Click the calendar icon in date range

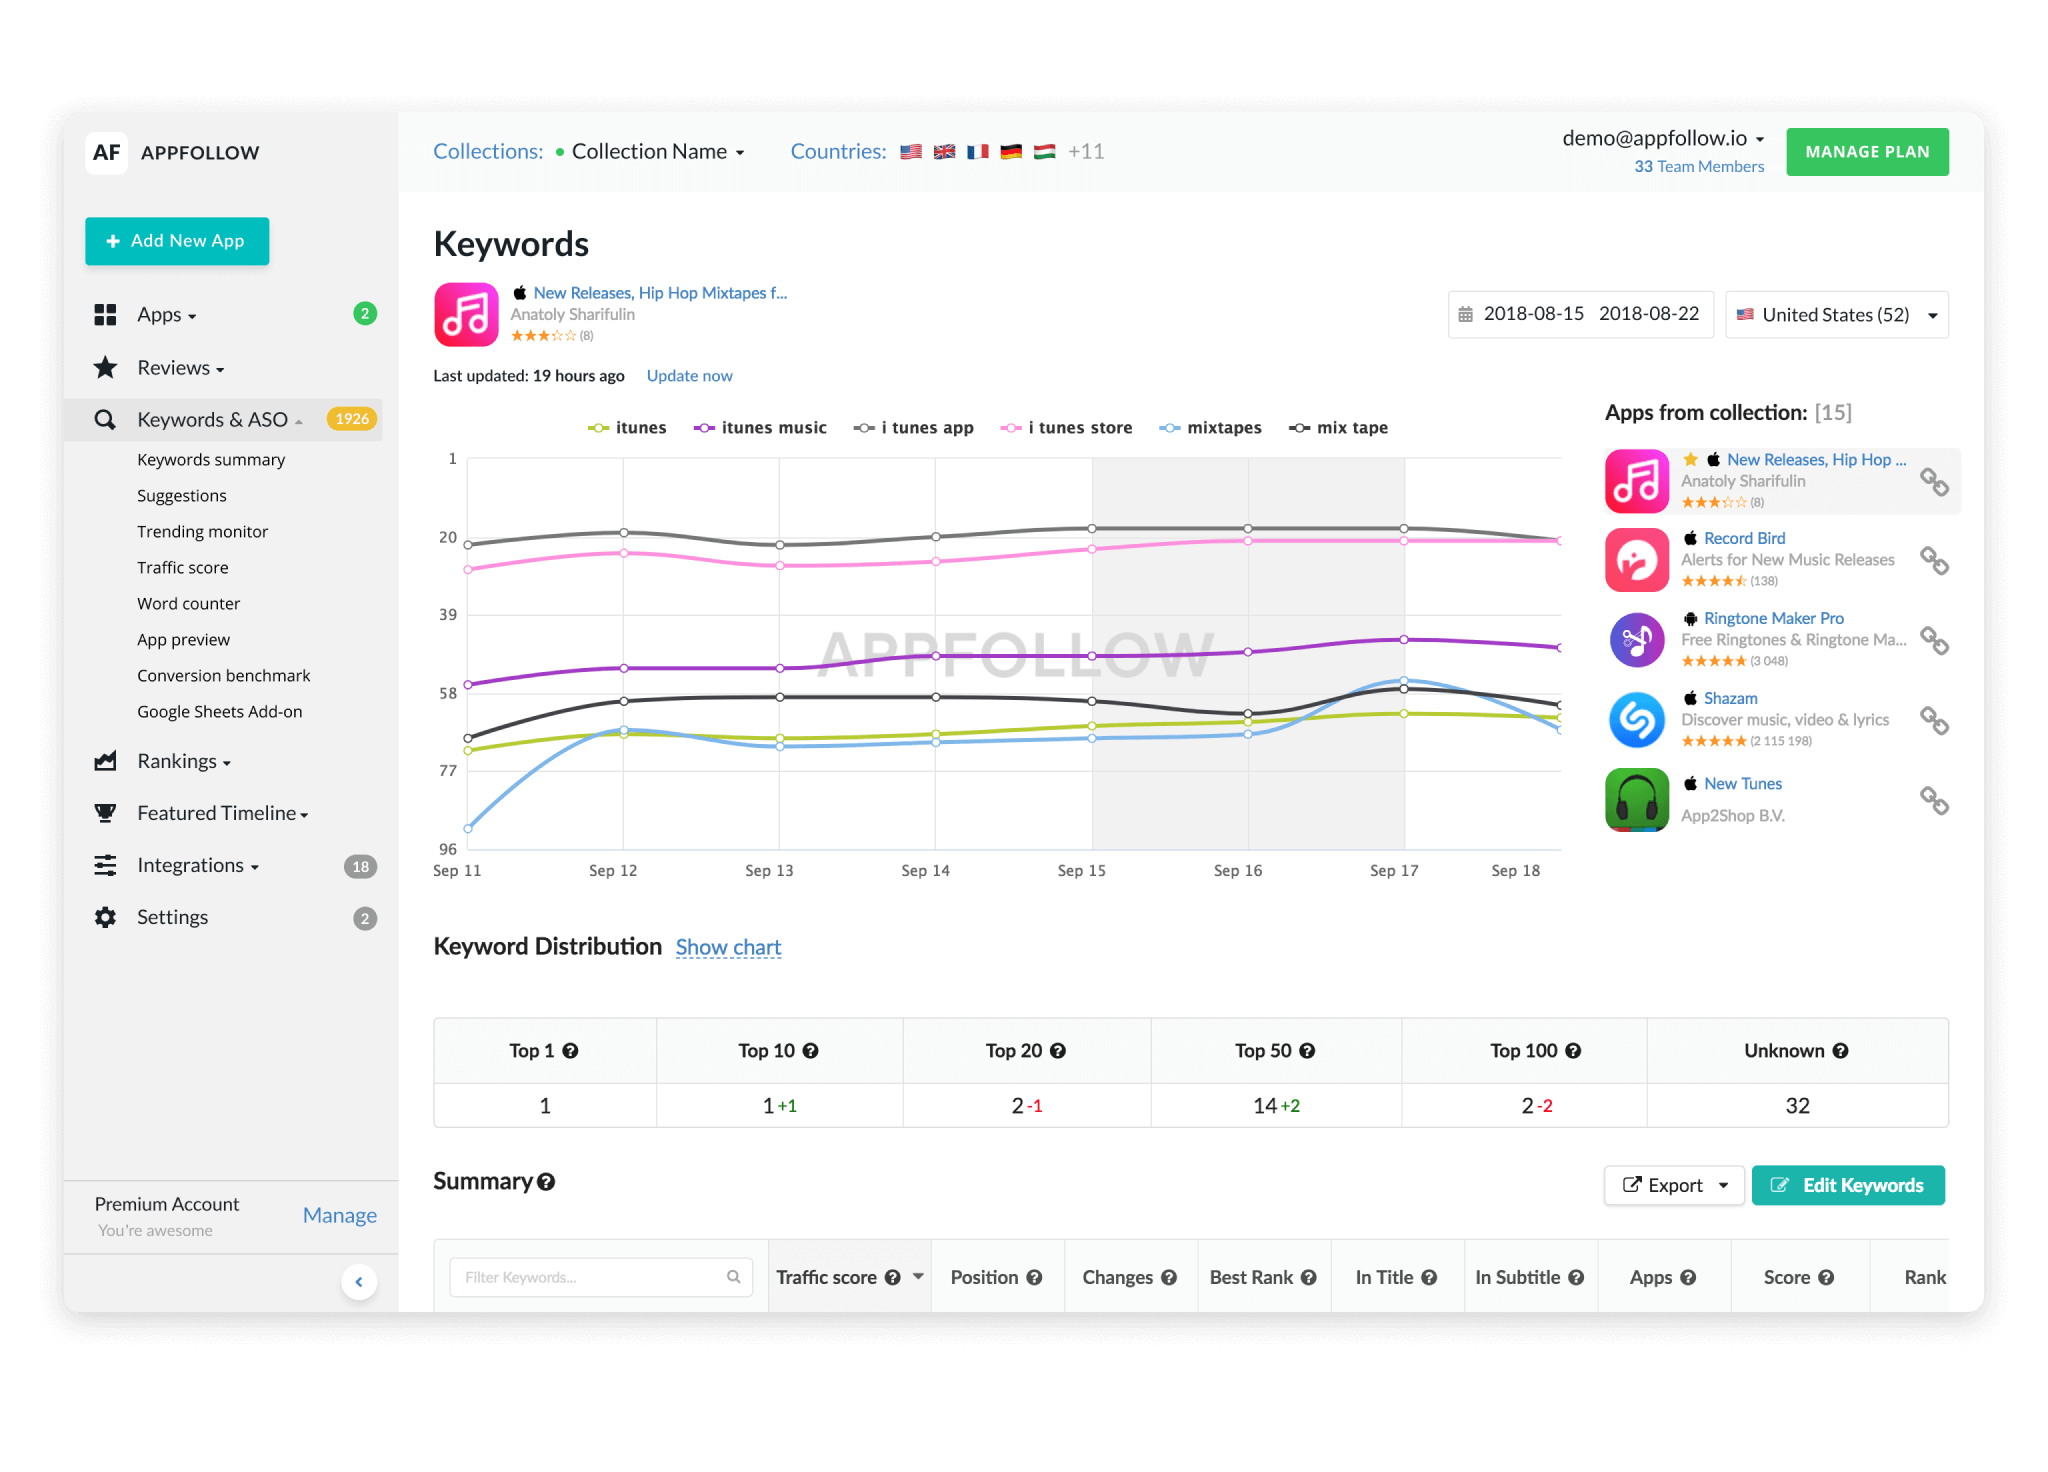[x=1466, y=315]
